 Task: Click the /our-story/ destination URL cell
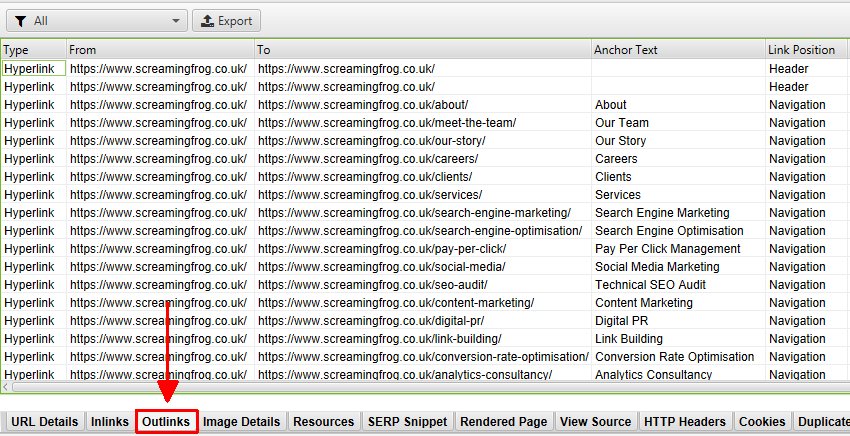click(423, 140)
